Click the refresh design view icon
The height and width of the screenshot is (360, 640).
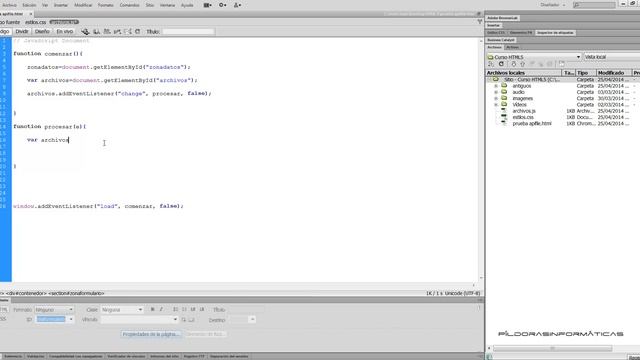click(x=138, y=31)
